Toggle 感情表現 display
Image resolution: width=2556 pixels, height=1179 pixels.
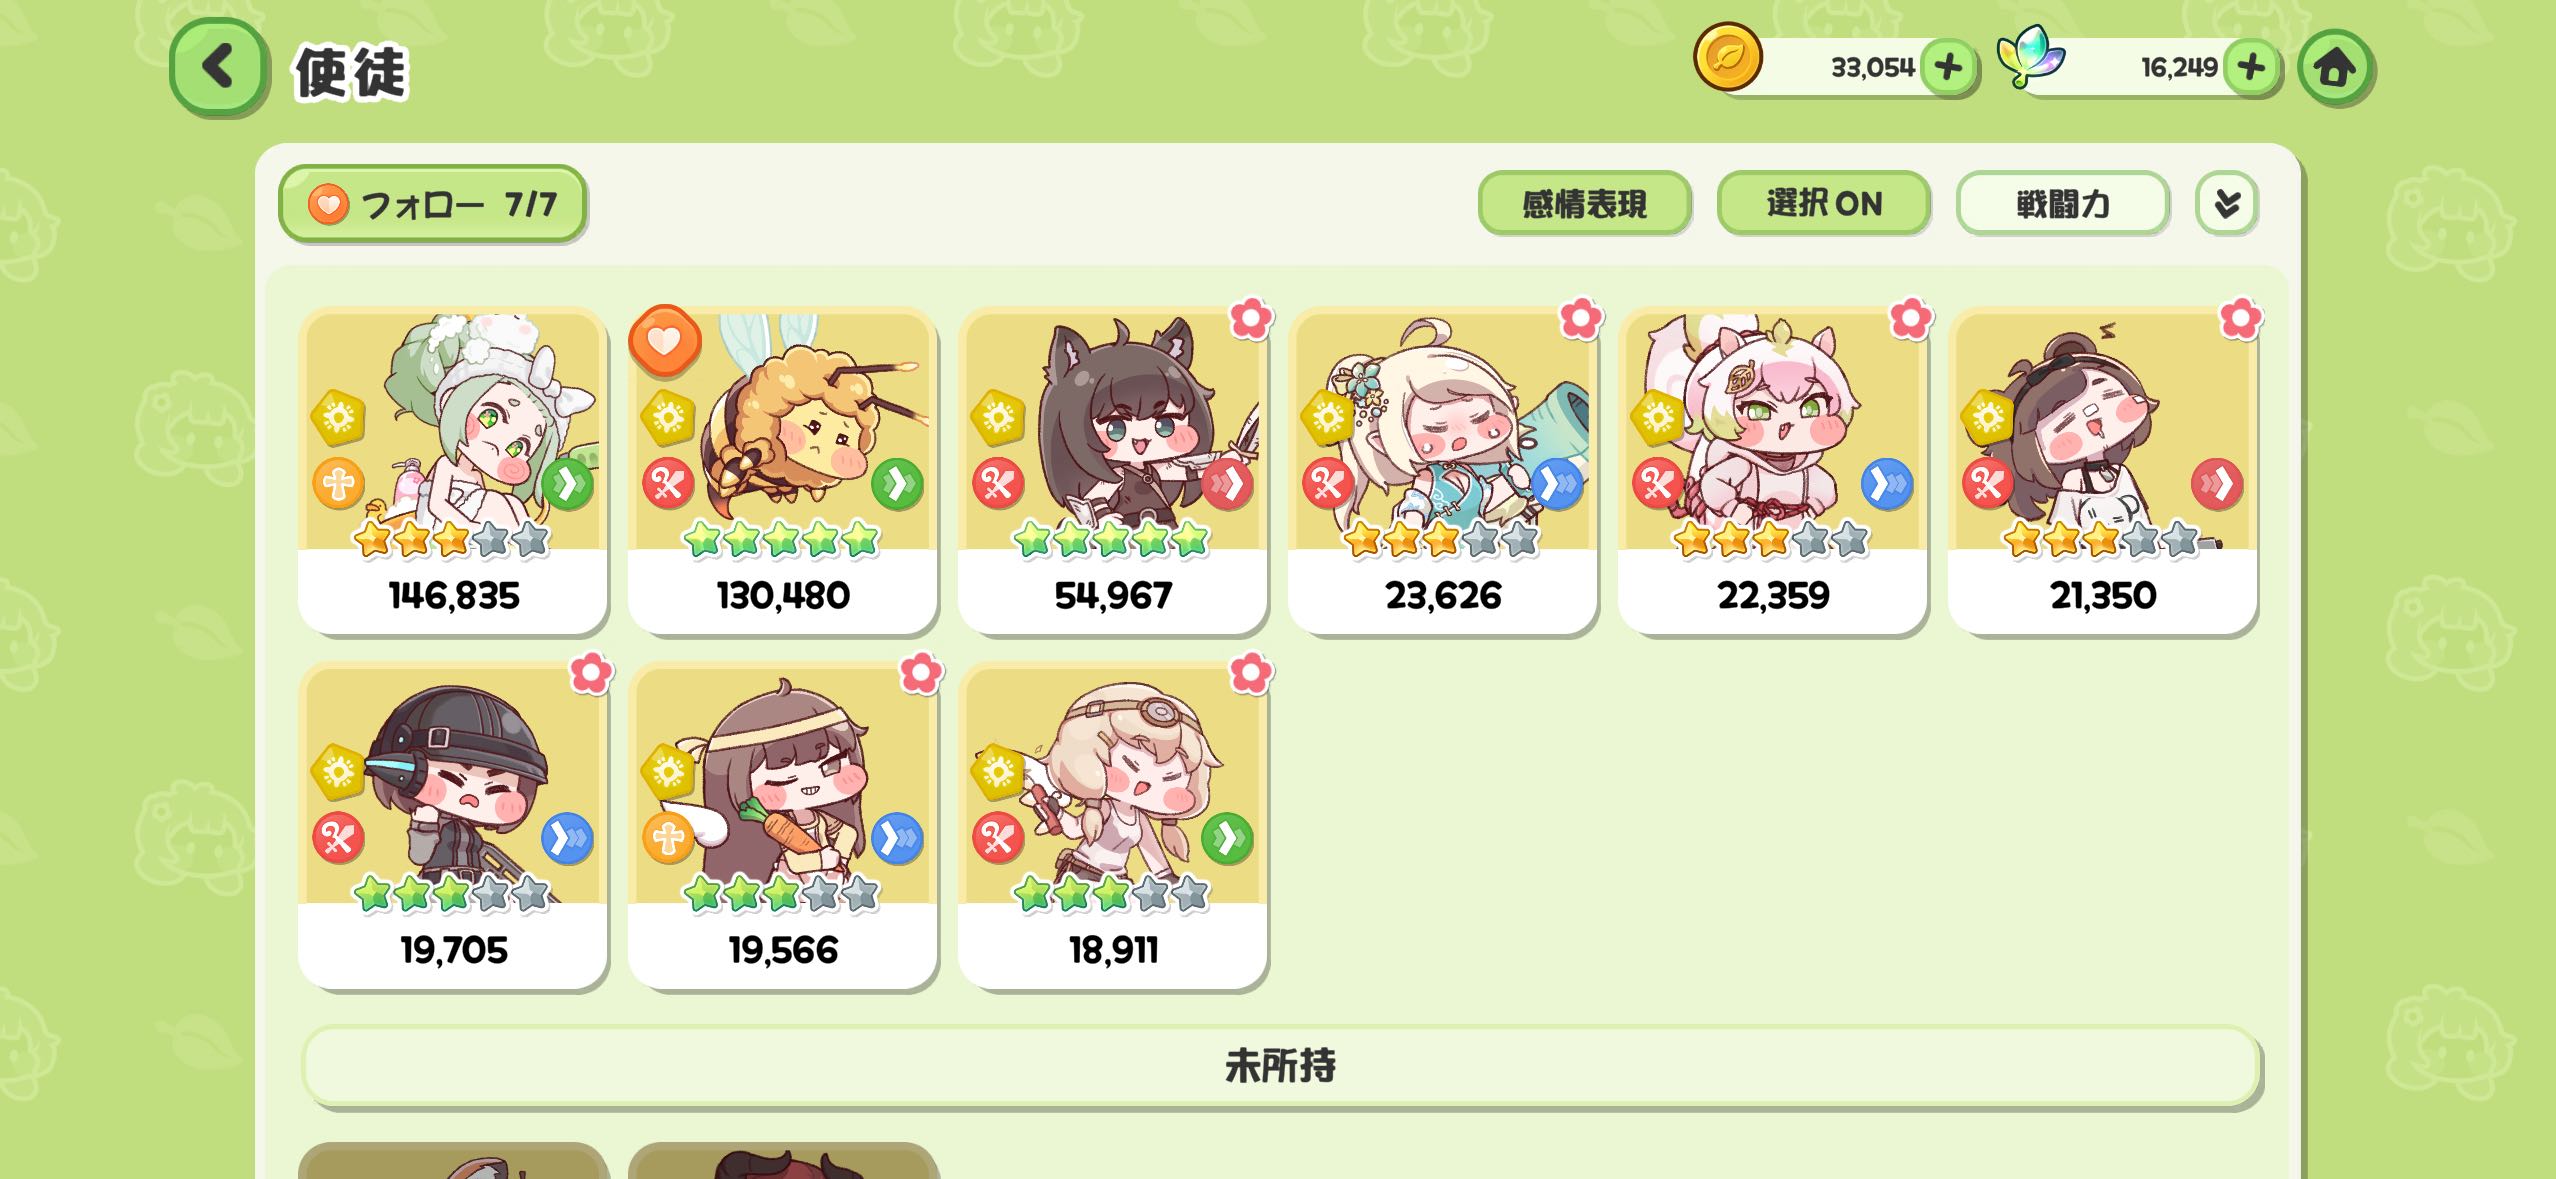point(1584,204)
